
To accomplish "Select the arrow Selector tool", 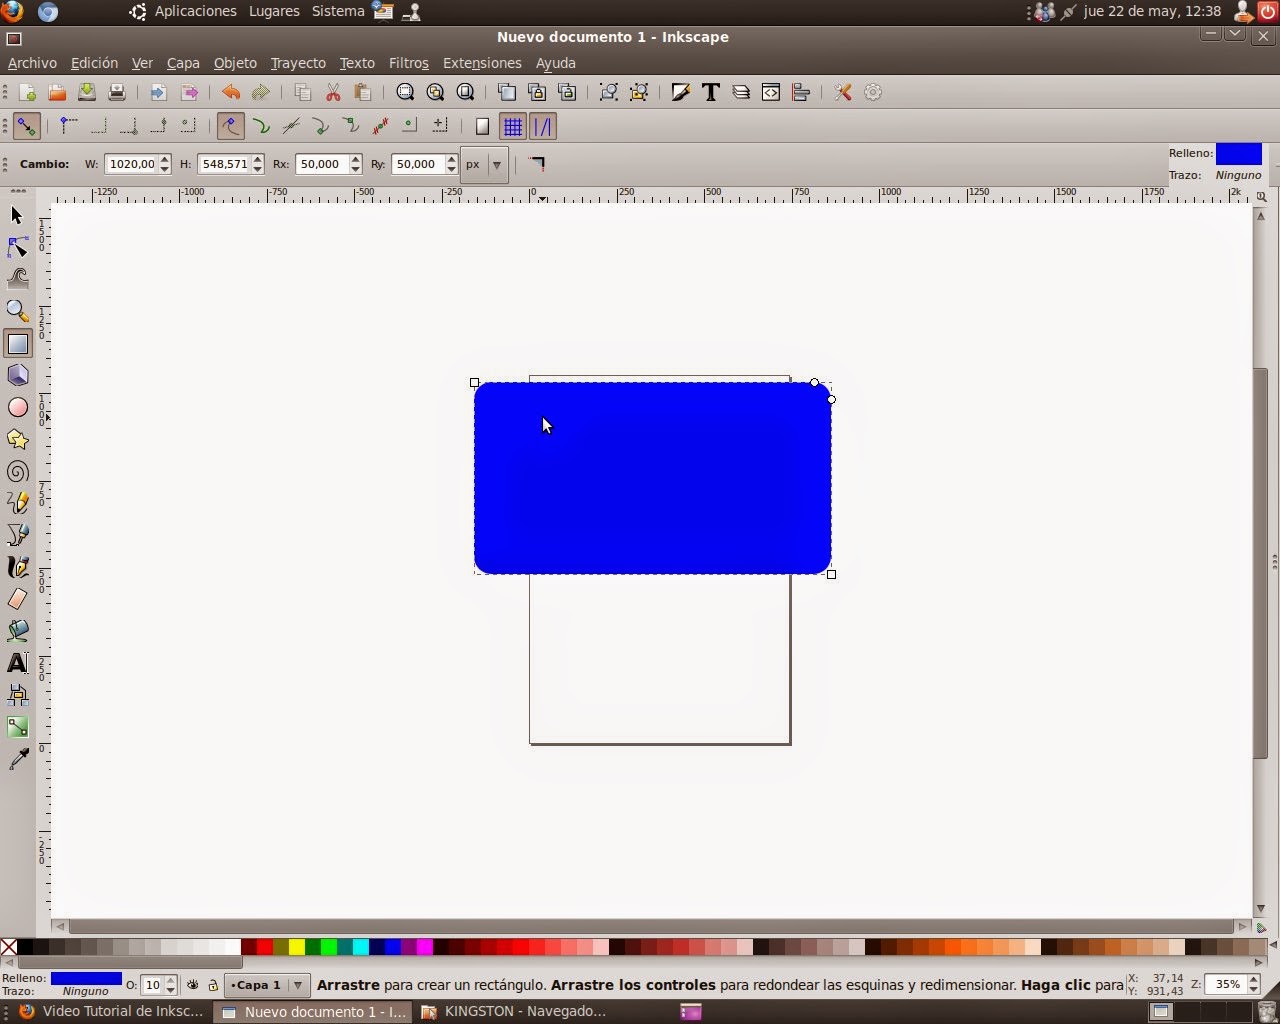I will click(x=17, y=216).
